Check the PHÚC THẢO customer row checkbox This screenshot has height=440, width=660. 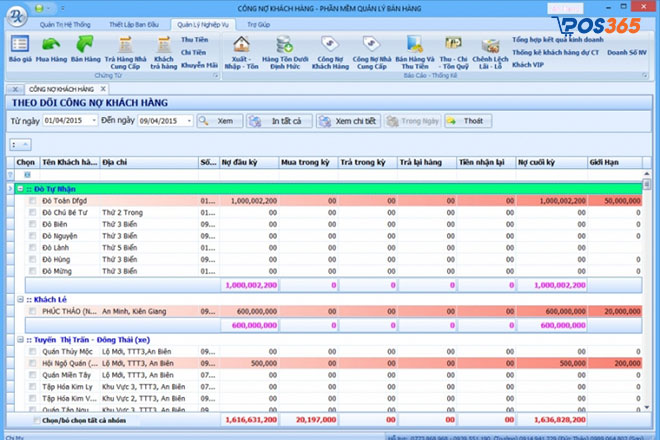pos(33,312)
